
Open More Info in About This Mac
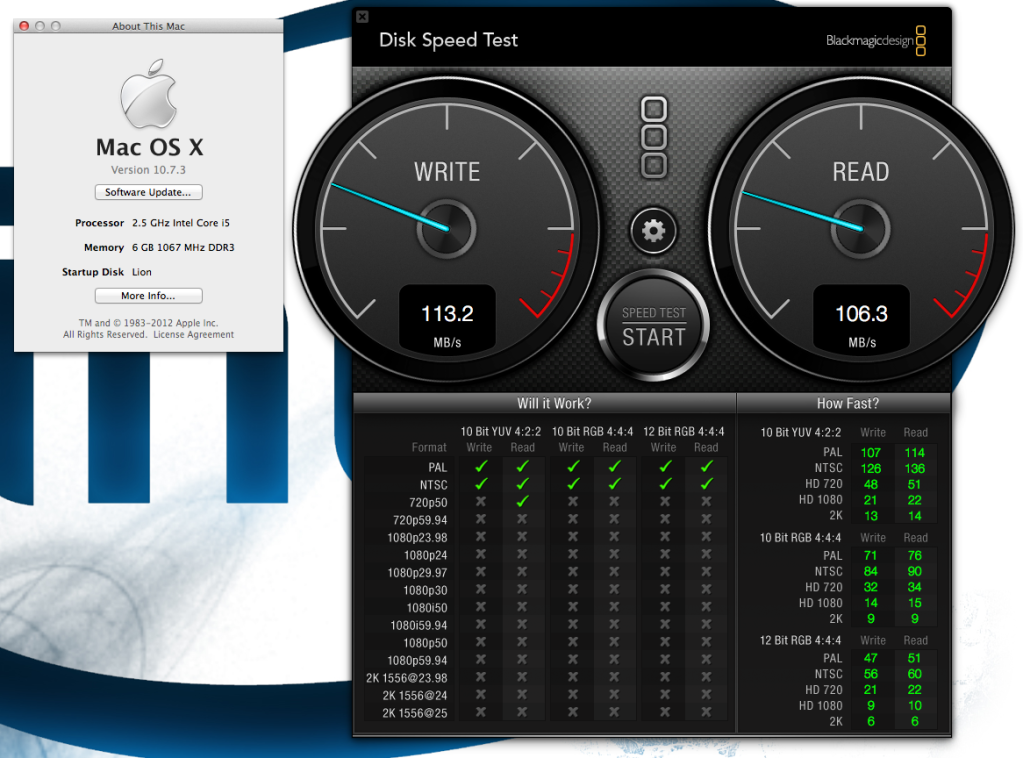tap(148, 296)
